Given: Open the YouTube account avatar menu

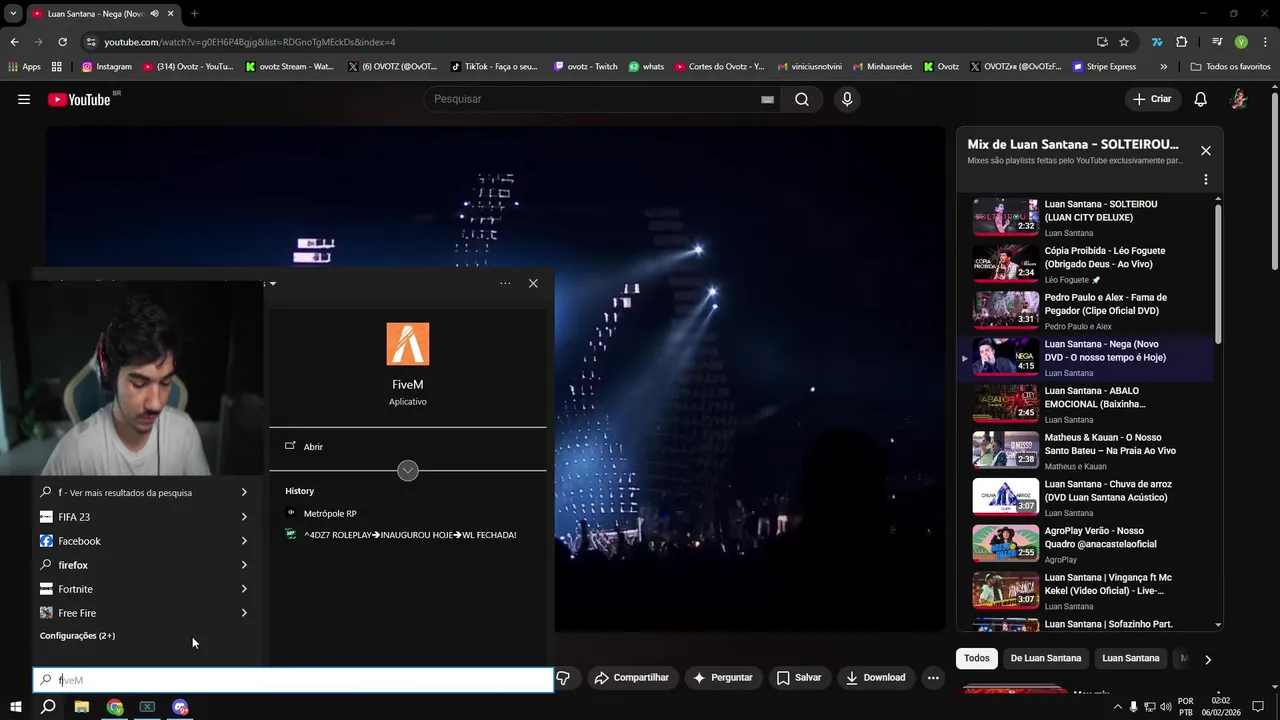Looking at the screenshot, I should click(1239, 99).
